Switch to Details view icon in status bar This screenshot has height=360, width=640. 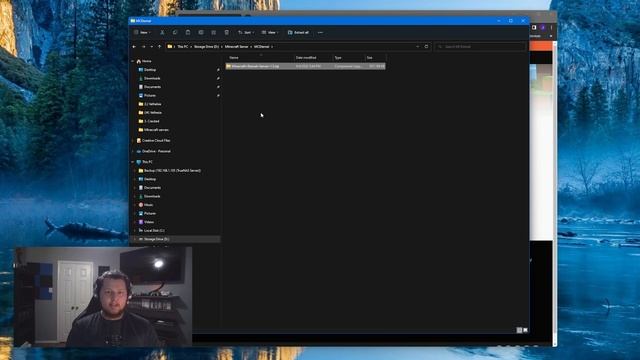[519, 330]
